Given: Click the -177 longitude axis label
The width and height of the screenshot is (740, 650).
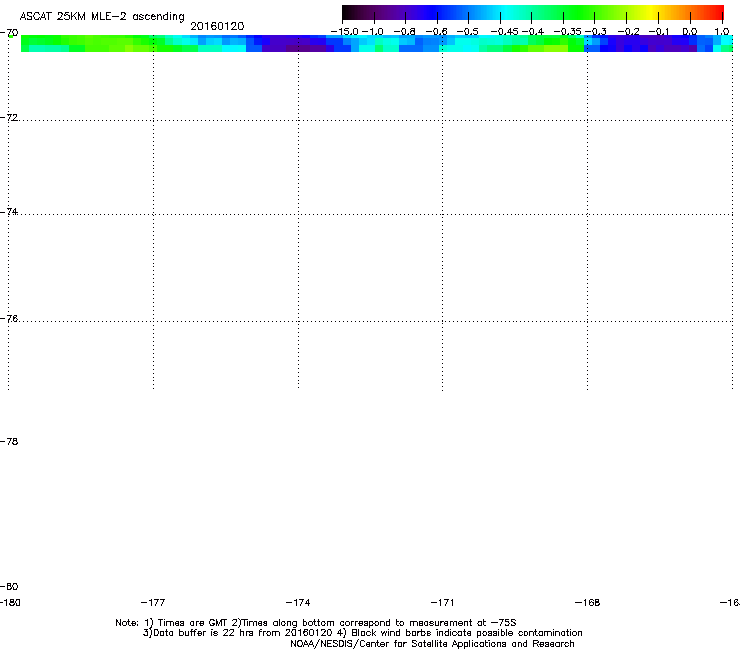Looking at the screenshot, I should [x=153, y=602].
